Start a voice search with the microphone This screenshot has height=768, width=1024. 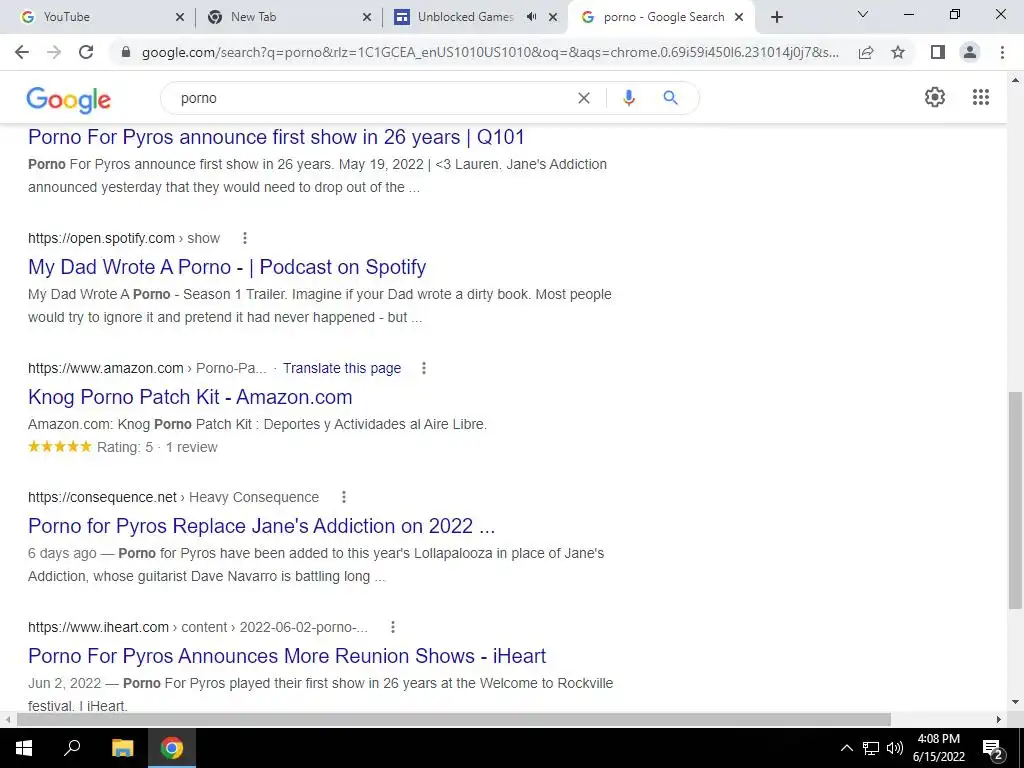(x=629, y=98)
